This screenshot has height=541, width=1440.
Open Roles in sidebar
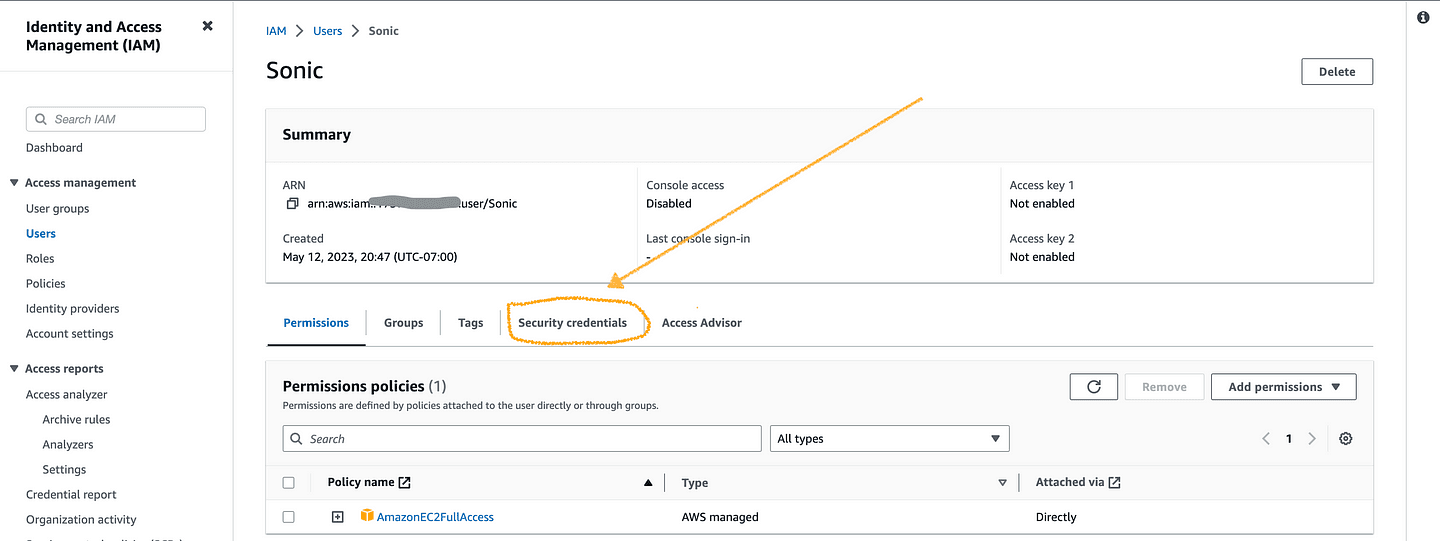[x=40, y=259]
